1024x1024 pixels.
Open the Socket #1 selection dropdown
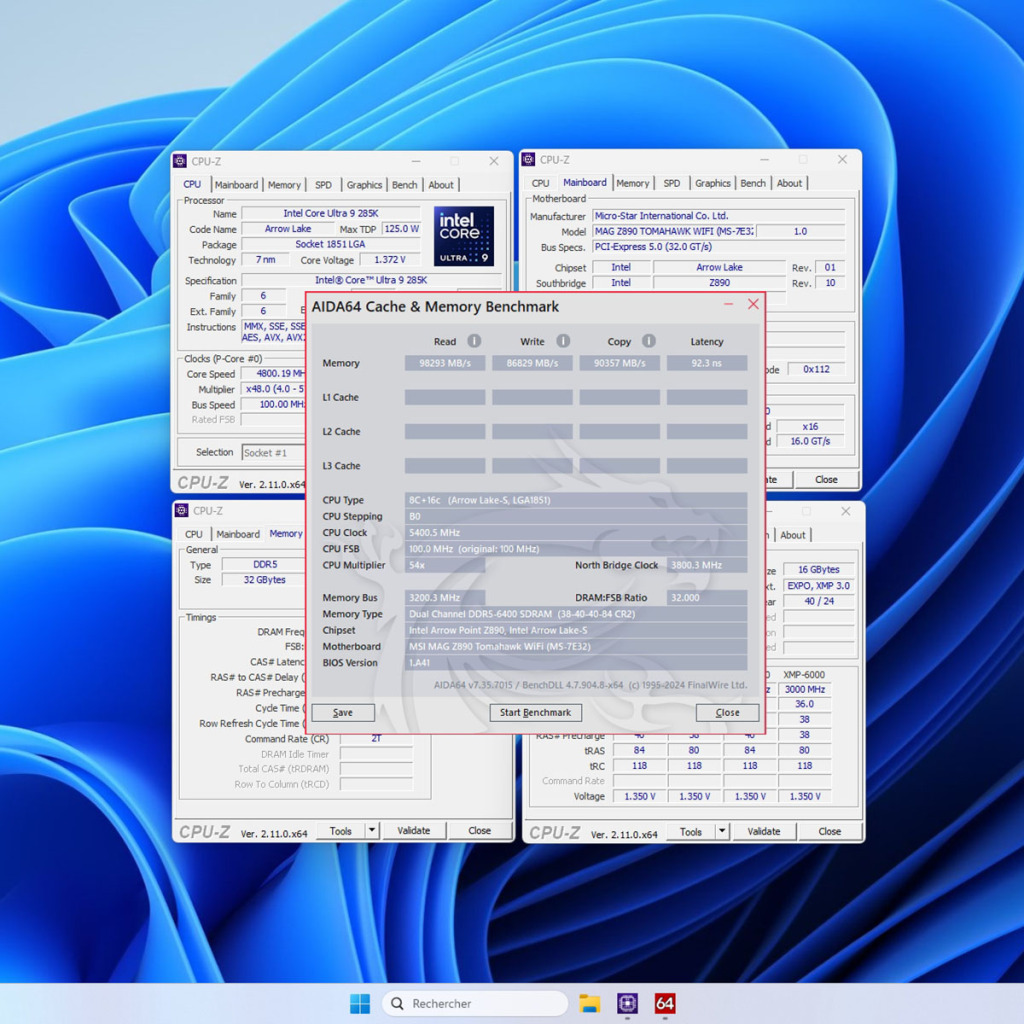pos(274,453)
